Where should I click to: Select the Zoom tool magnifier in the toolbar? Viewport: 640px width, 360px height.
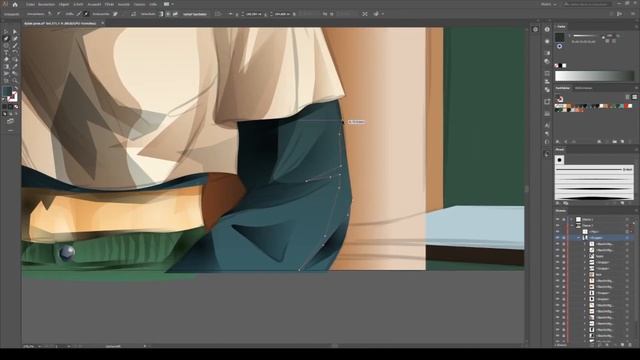tap(15, 80)
